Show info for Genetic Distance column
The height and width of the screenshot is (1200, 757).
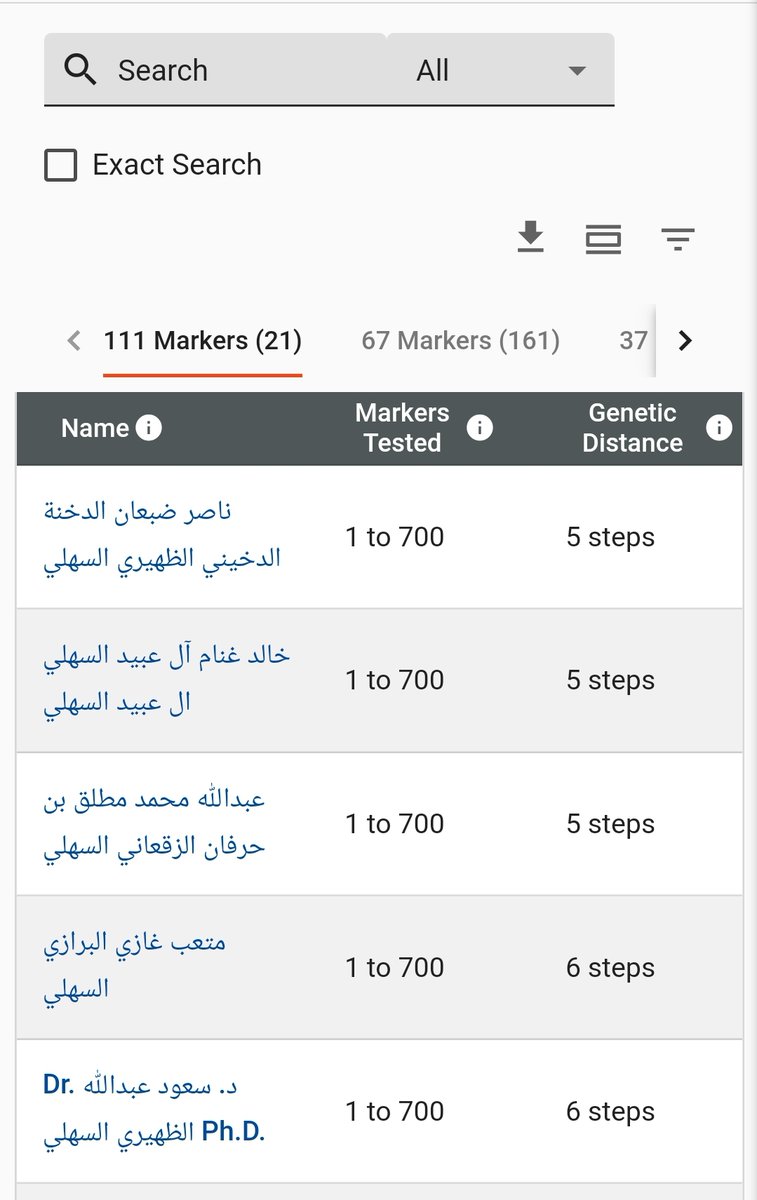[x=719, y=428]
